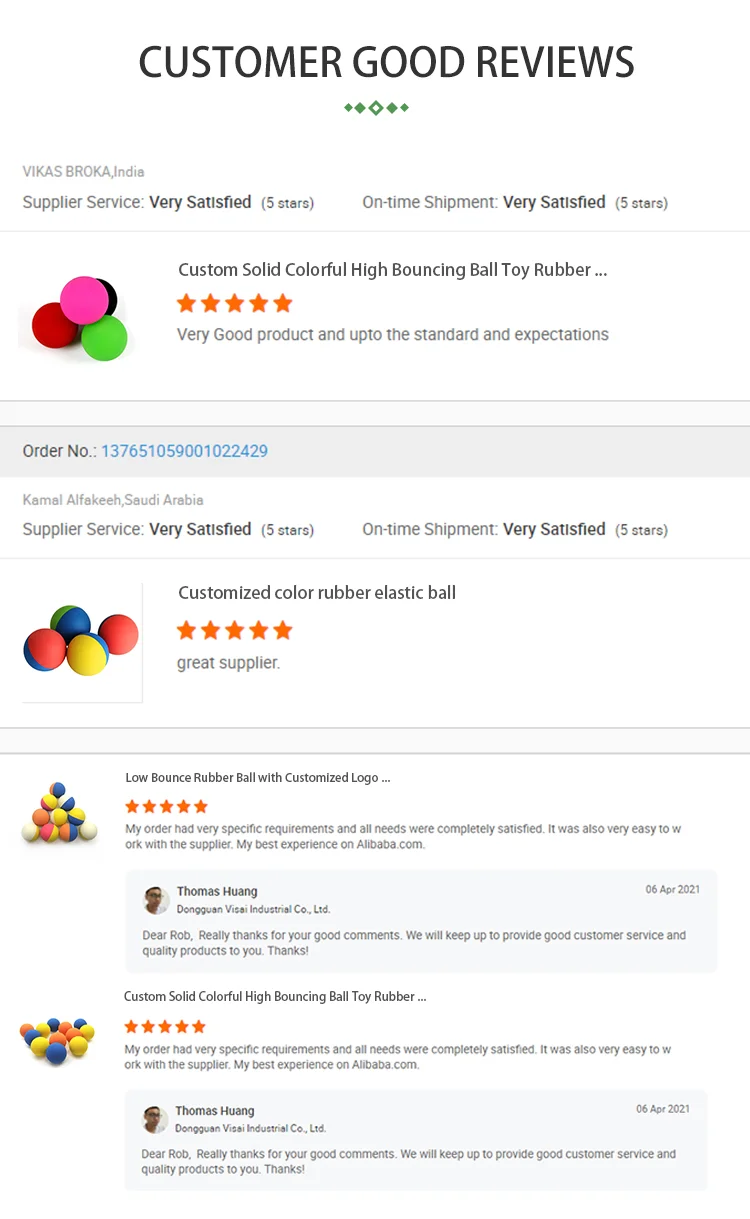Click the first Thomas Huang avatar icon
Image resolution: width=750 pixels, height=1219 pixels.
coord(156,900)
